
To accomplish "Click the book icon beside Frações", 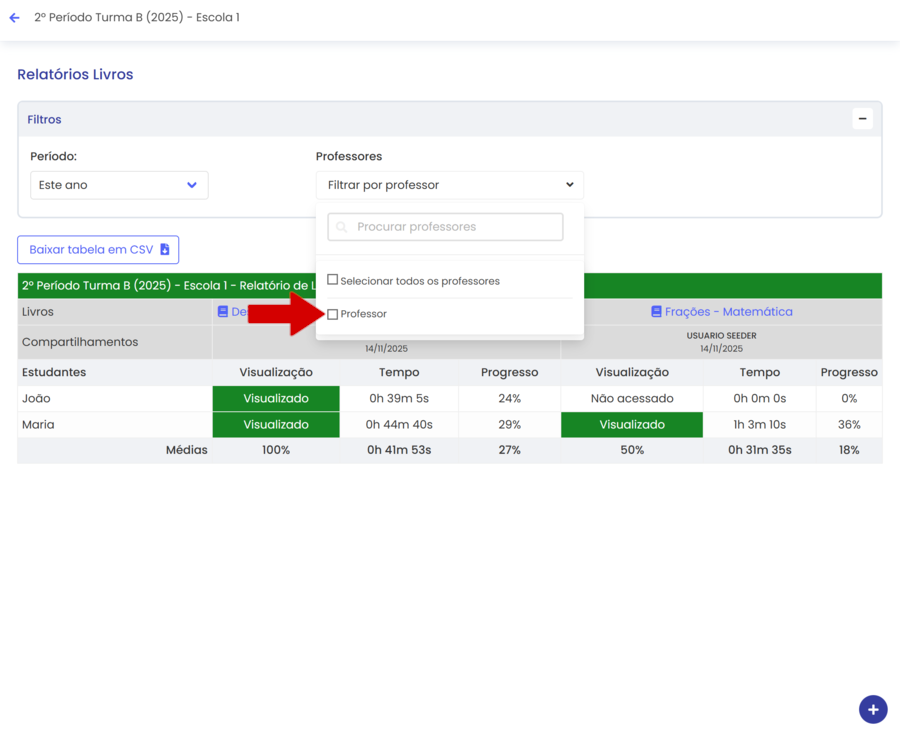I will (656, 312).
